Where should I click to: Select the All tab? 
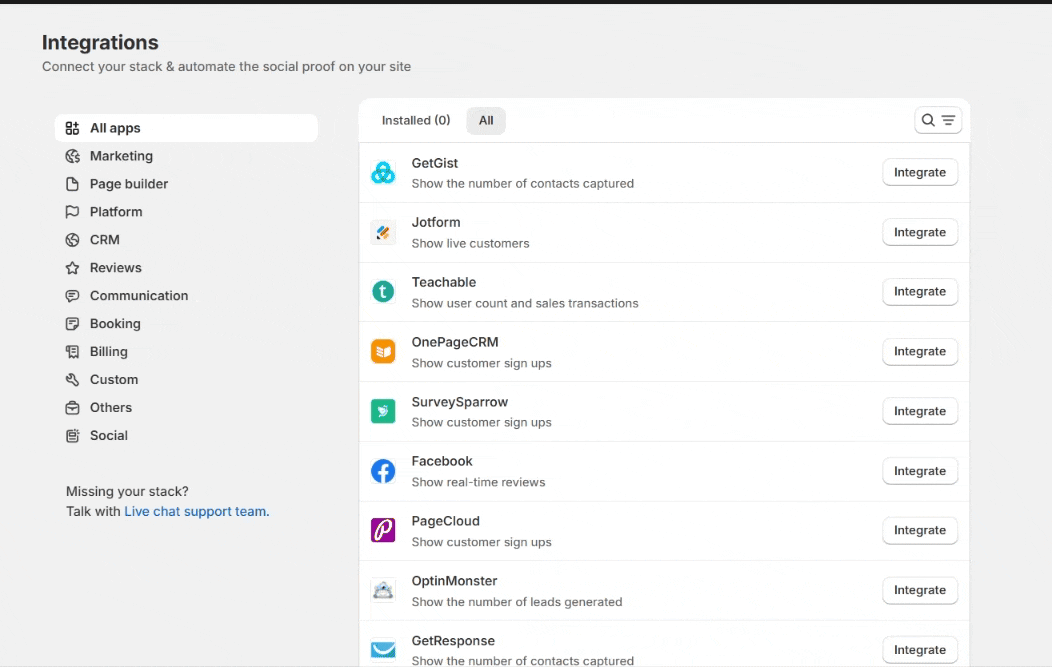[x=486, y=120]
